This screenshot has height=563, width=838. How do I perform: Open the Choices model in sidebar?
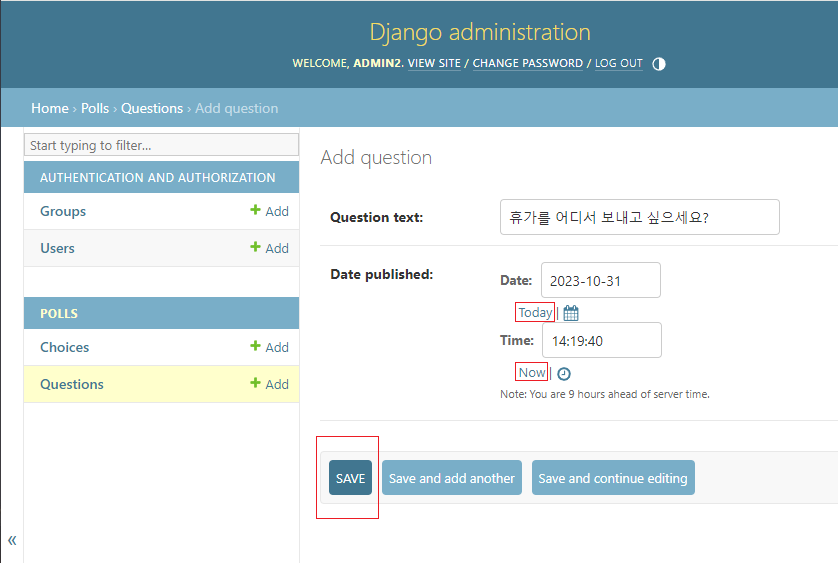[65, 347]
